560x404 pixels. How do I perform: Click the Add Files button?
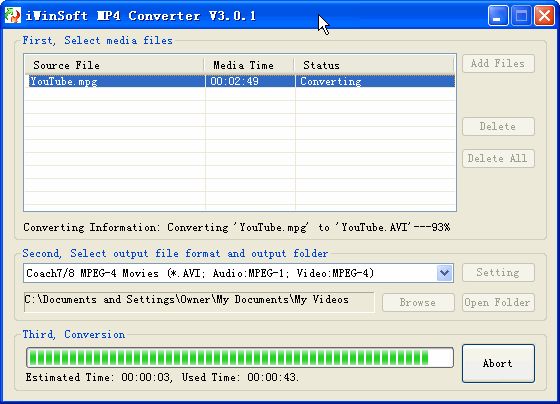point(498,64)
